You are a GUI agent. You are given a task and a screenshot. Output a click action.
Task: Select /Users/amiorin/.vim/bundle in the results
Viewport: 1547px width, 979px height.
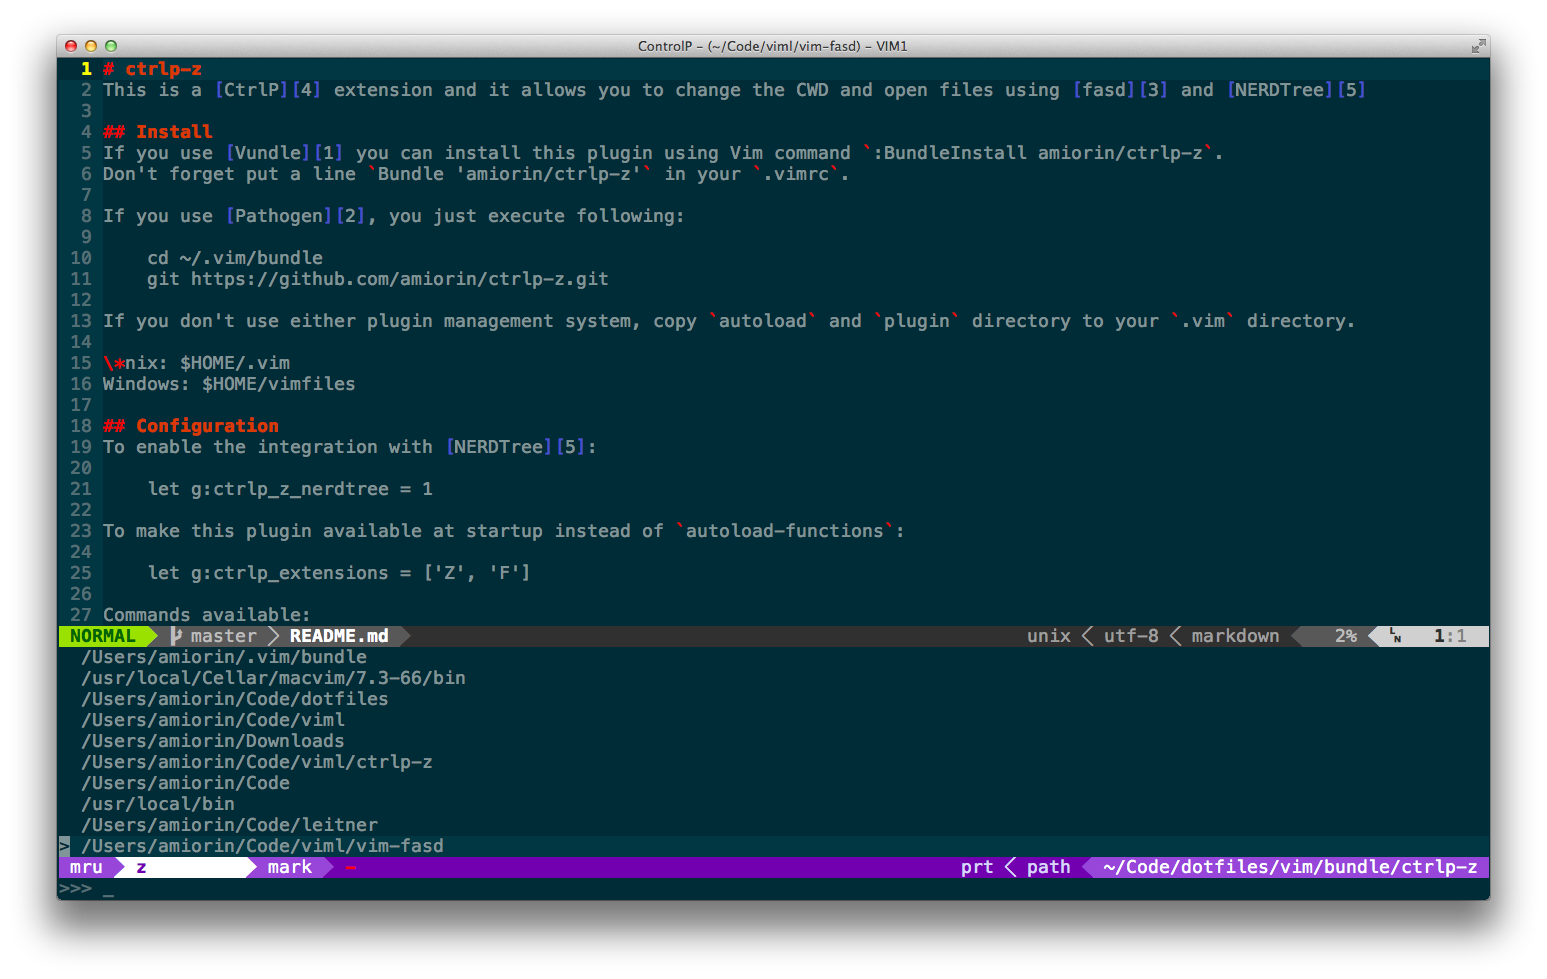224,657
